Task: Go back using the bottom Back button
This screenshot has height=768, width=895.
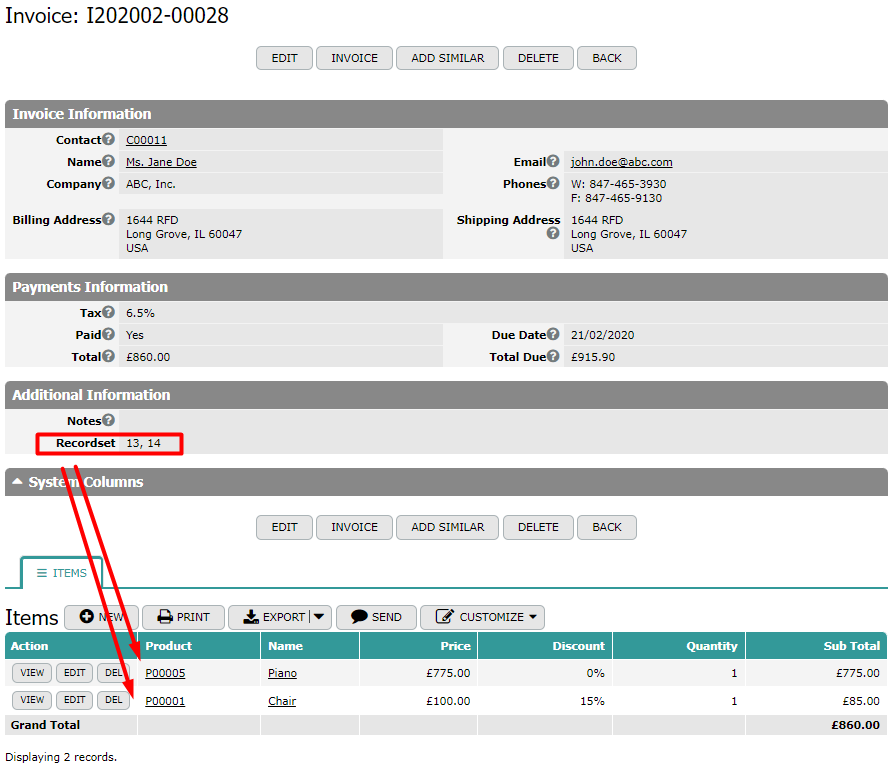Action: [607, 527]
